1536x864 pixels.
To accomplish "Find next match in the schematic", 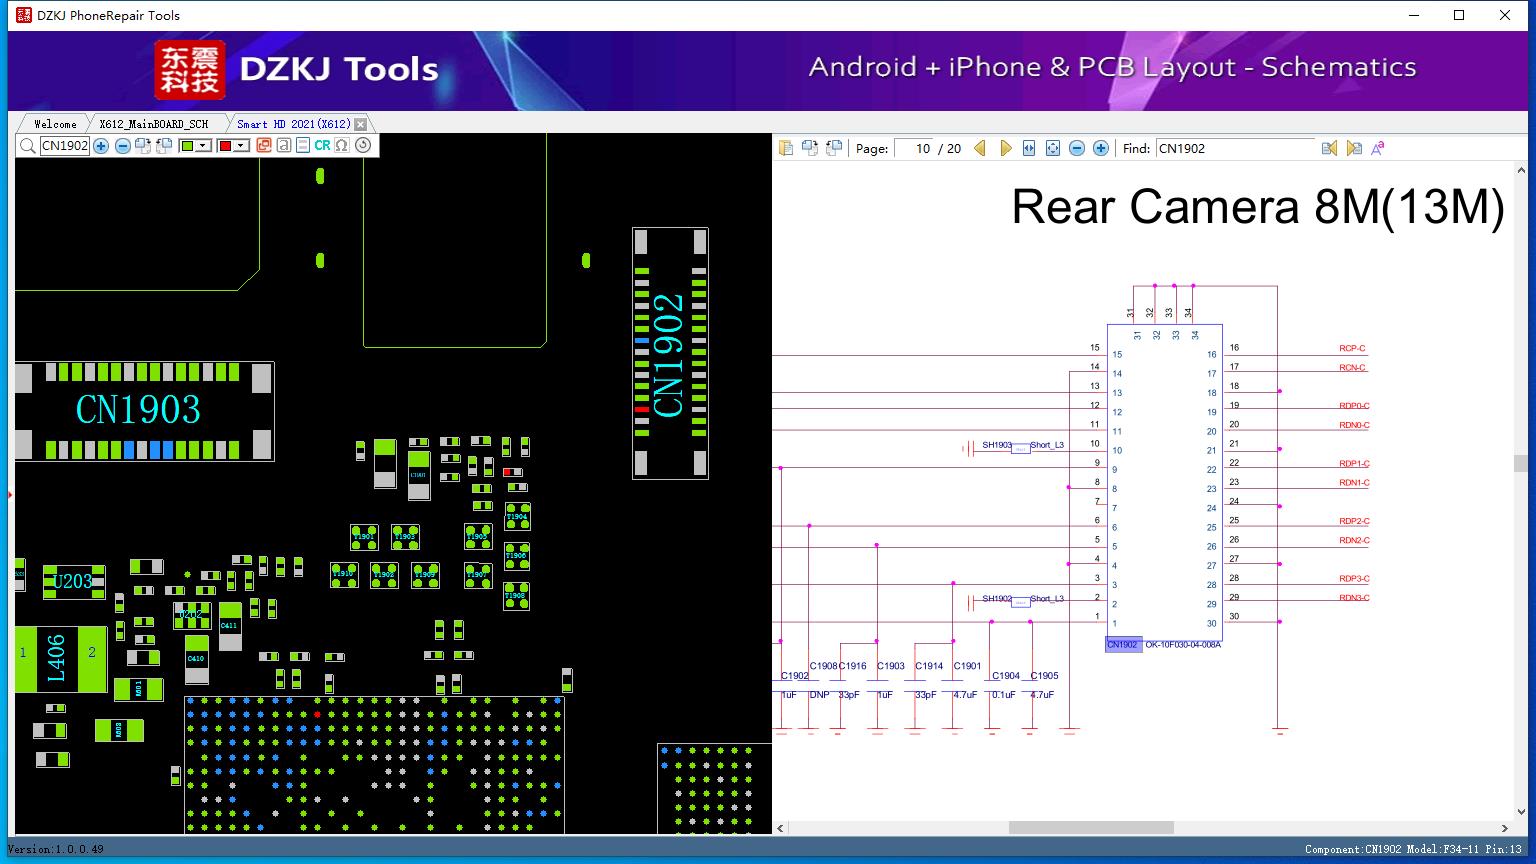I will pyautogui.click(x=1354, y=148).
